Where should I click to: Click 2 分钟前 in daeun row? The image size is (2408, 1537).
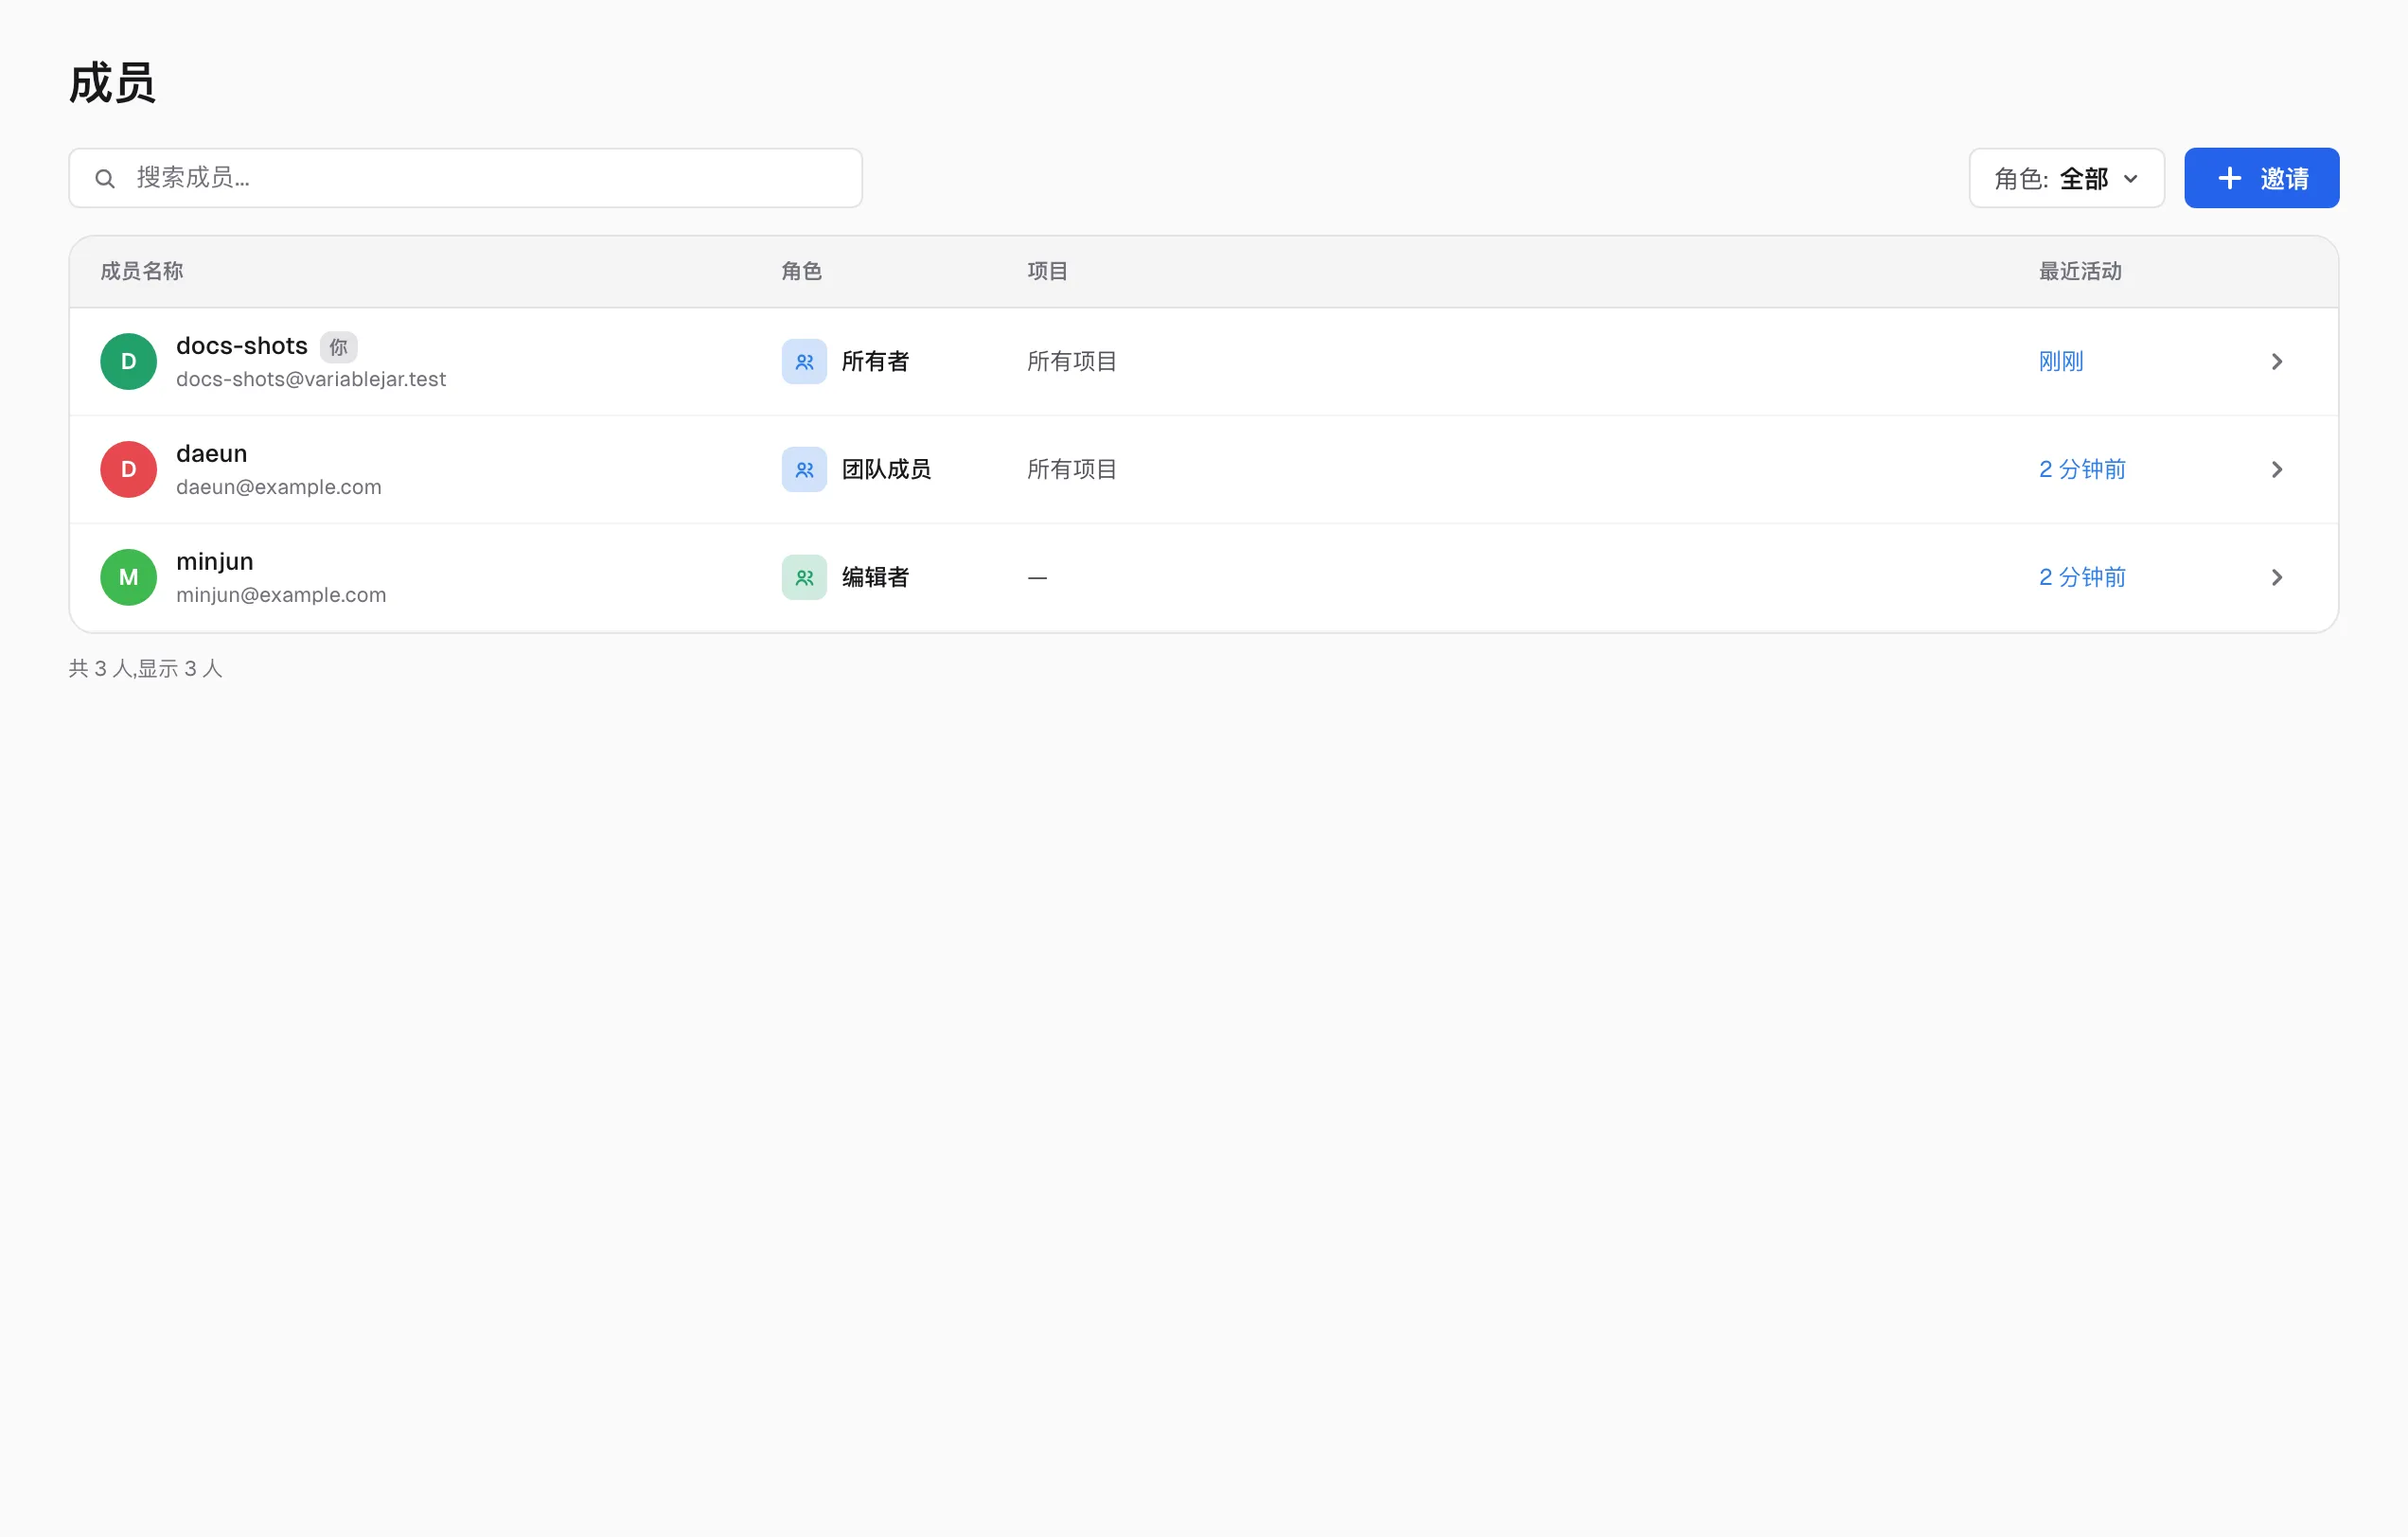(x=2082, y=469)
